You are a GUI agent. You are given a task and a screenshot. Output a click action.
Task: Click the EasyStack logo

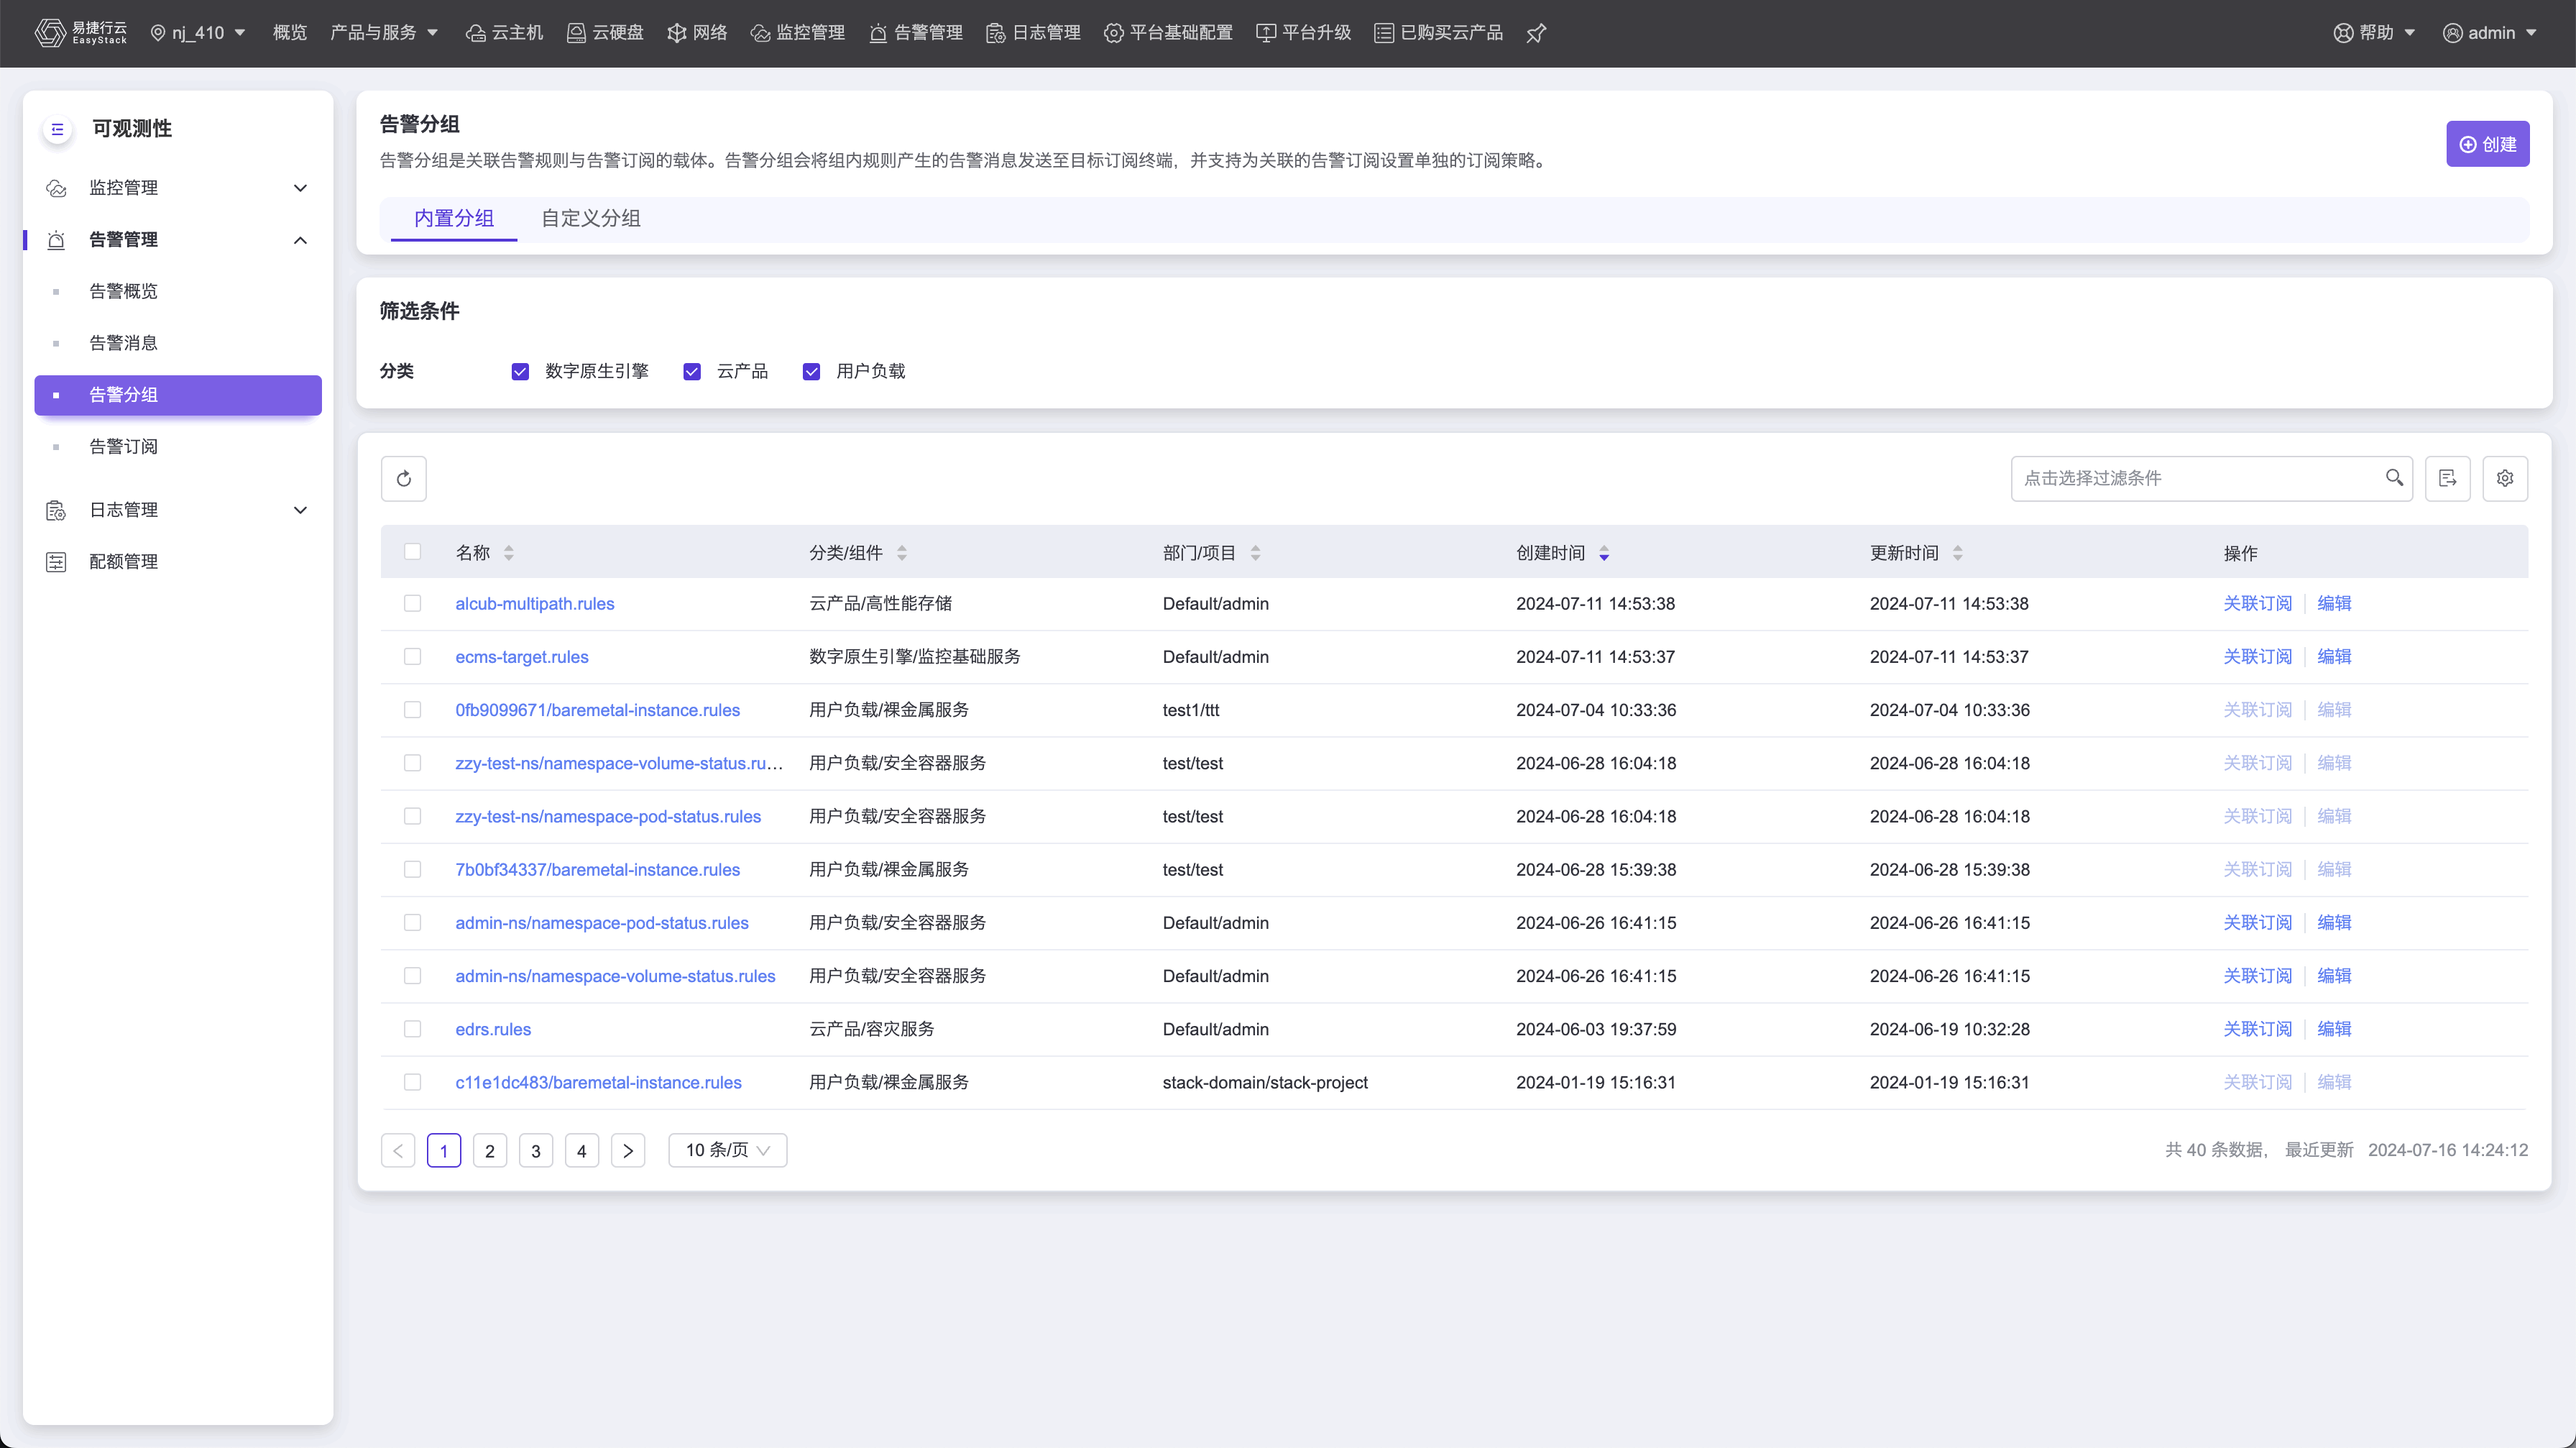click(x=80, y=33)
